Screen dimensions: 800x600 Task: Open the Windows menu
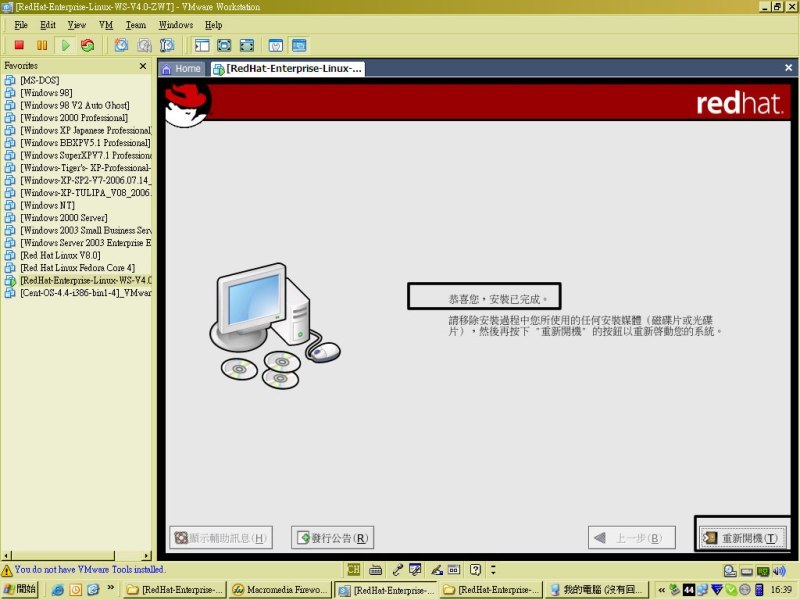click(x=176, y=25)
